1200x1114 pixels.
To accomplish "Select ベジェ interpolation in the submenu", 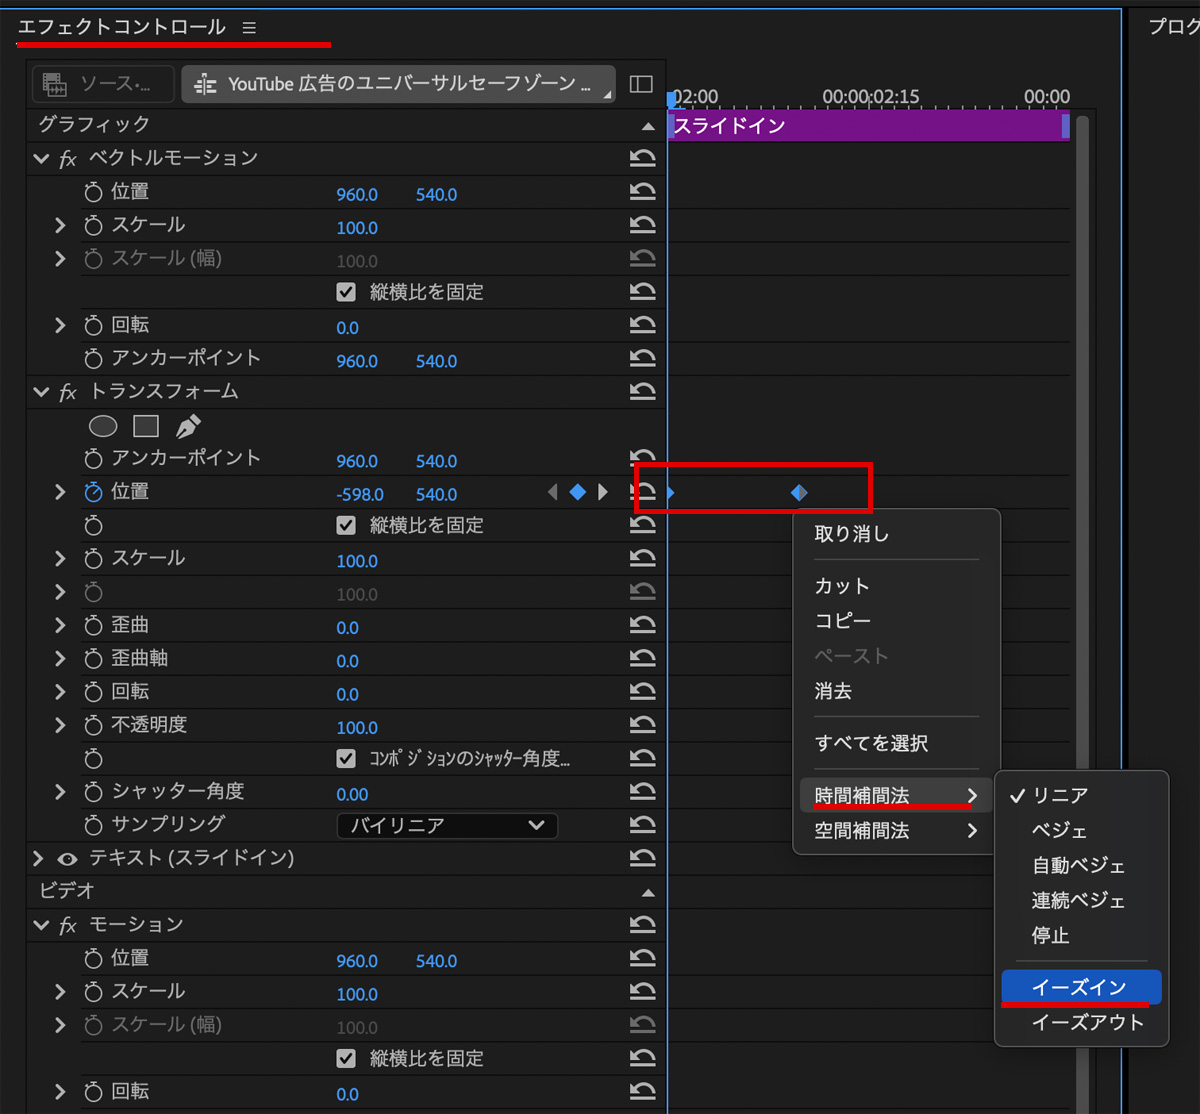I will (x=1059, y=830).
